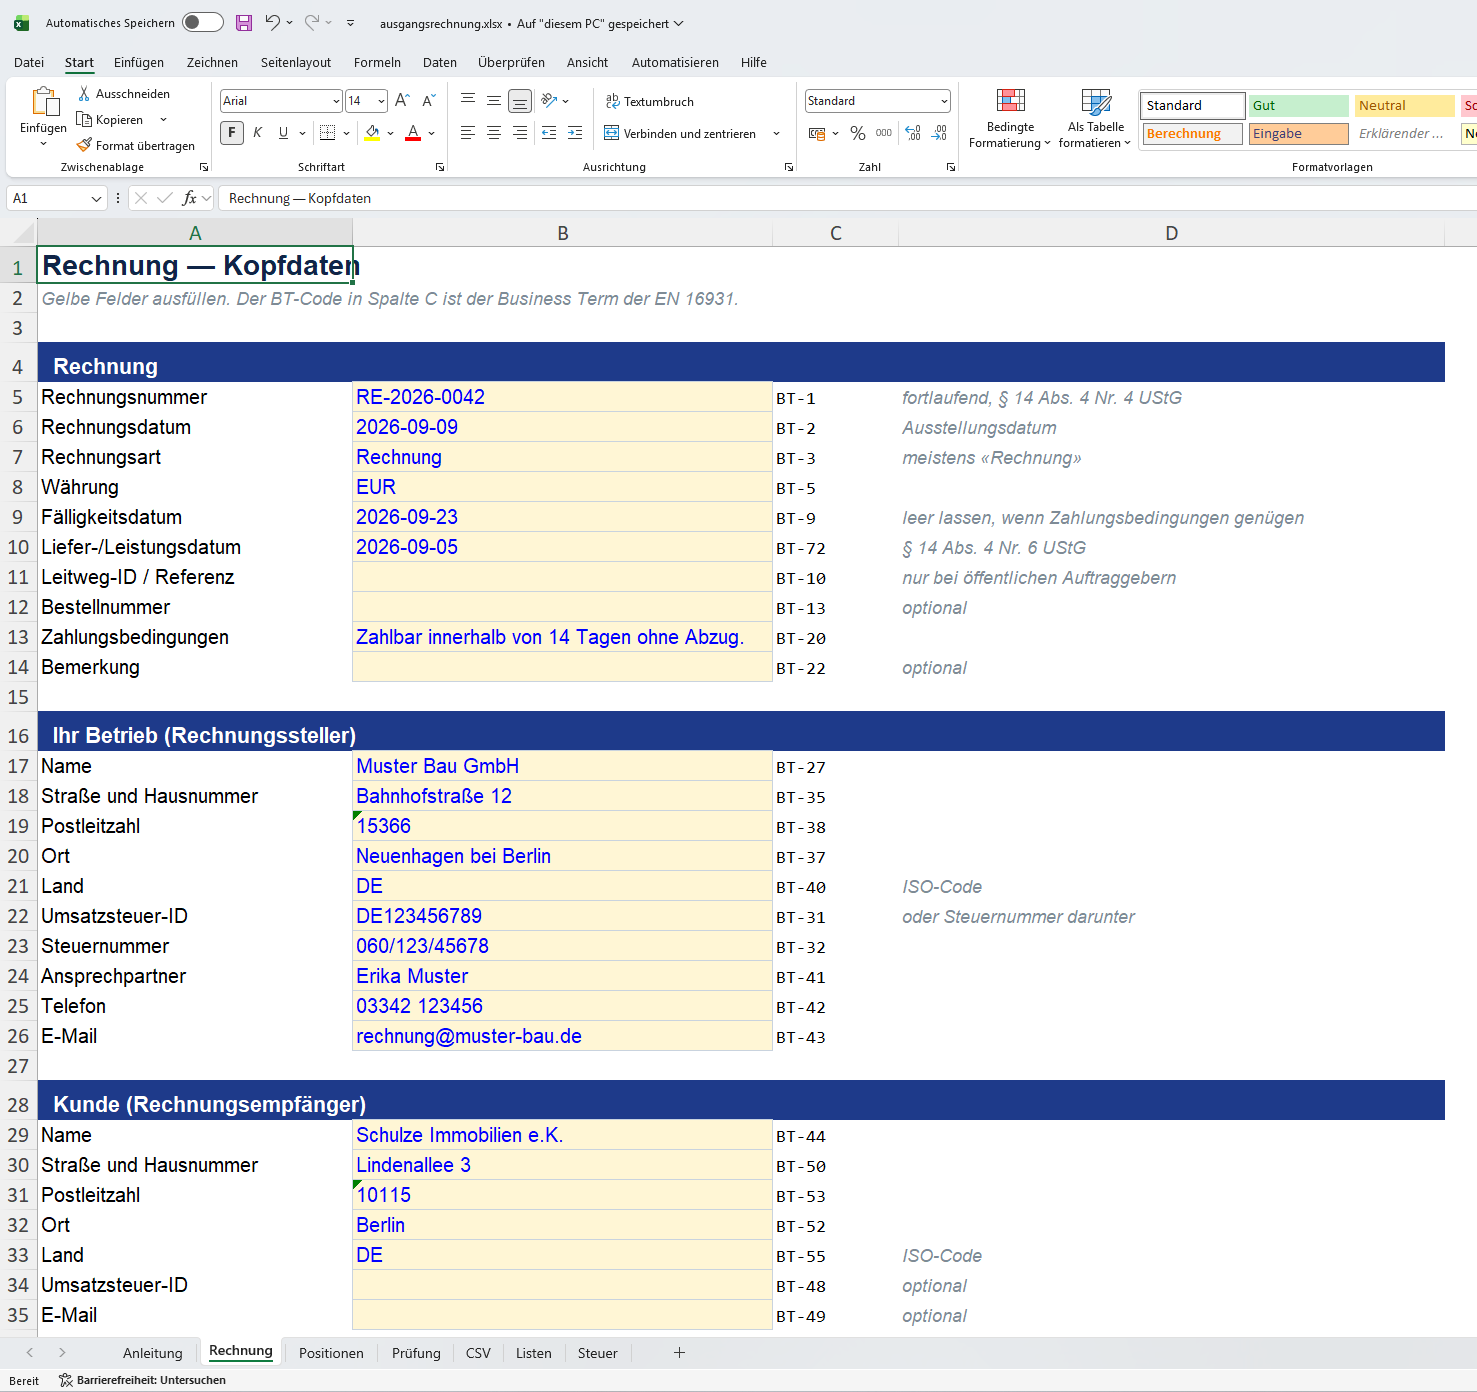Screen dimensions: 1477x1392
Task: Apply percent style to the cell
Action: (858, 133)
